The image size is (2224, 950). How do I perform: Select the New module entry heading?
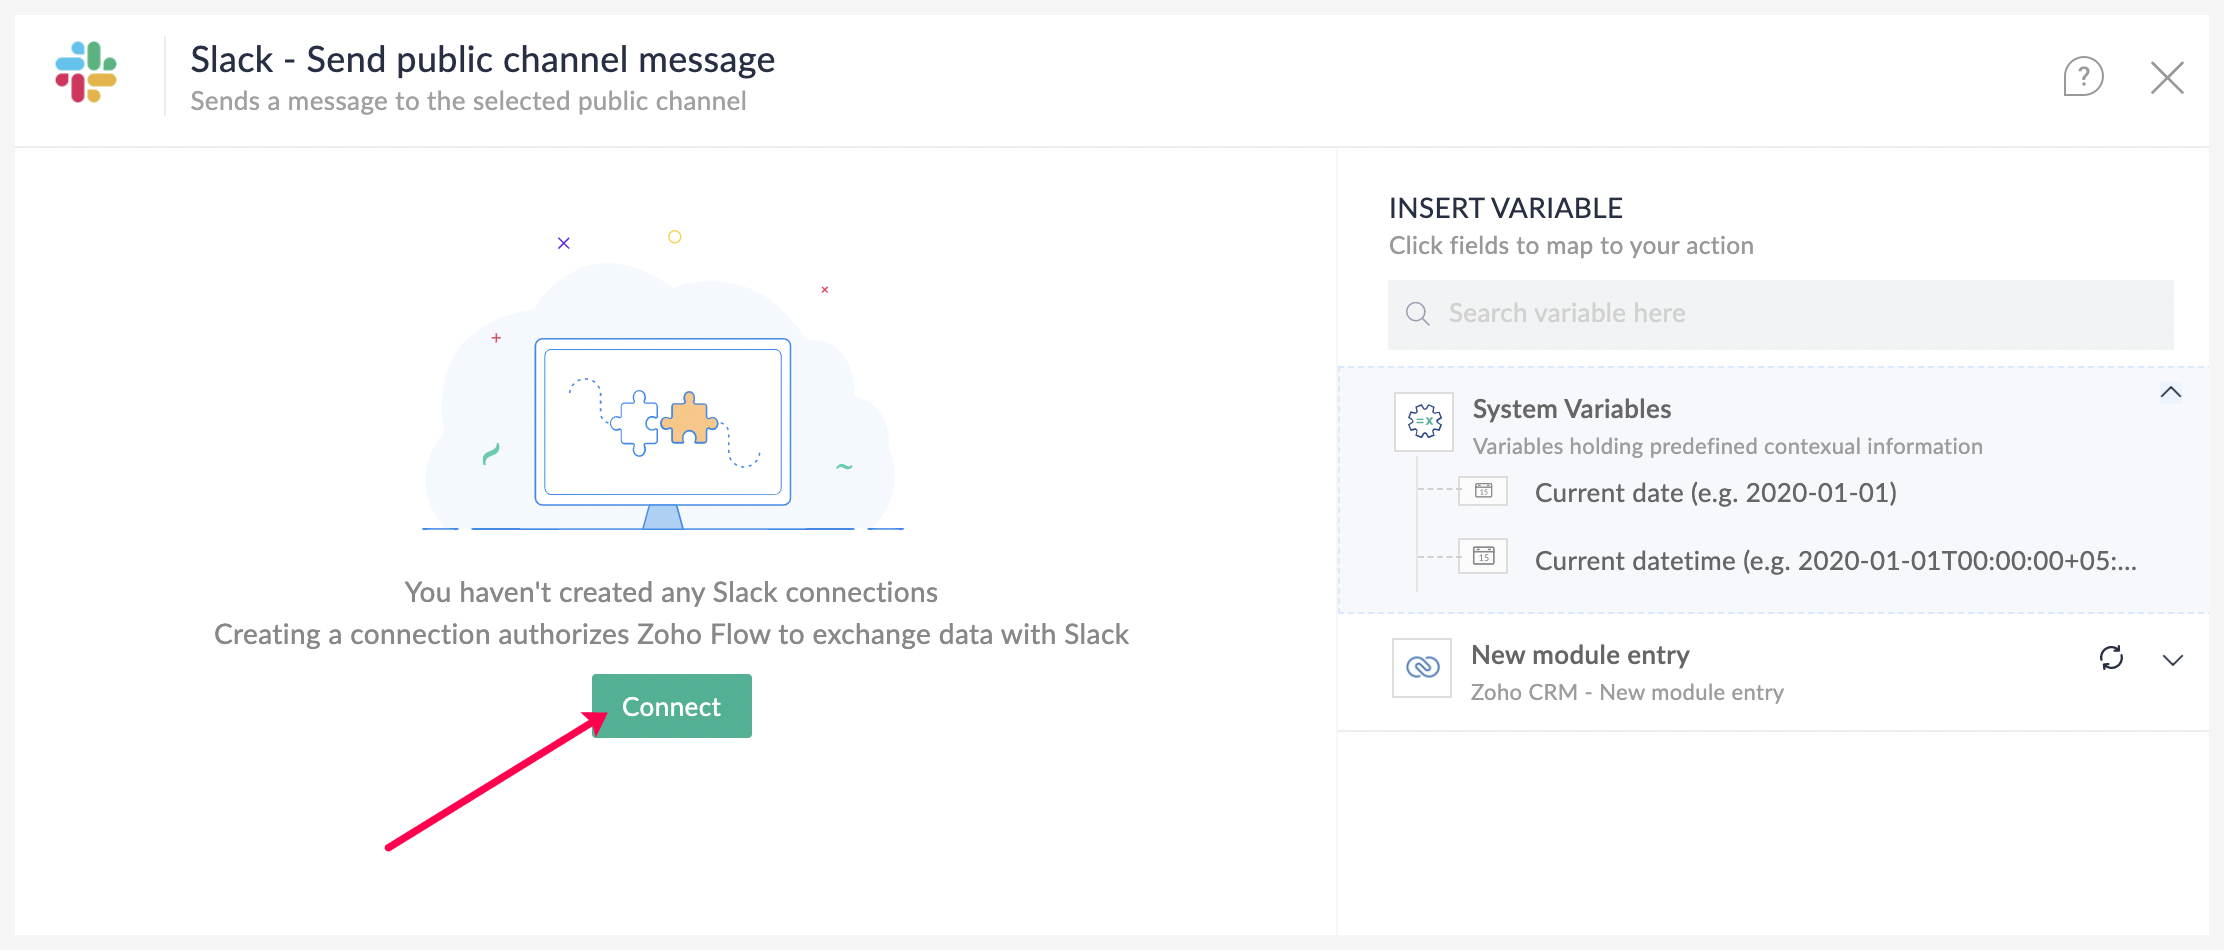1580,655
